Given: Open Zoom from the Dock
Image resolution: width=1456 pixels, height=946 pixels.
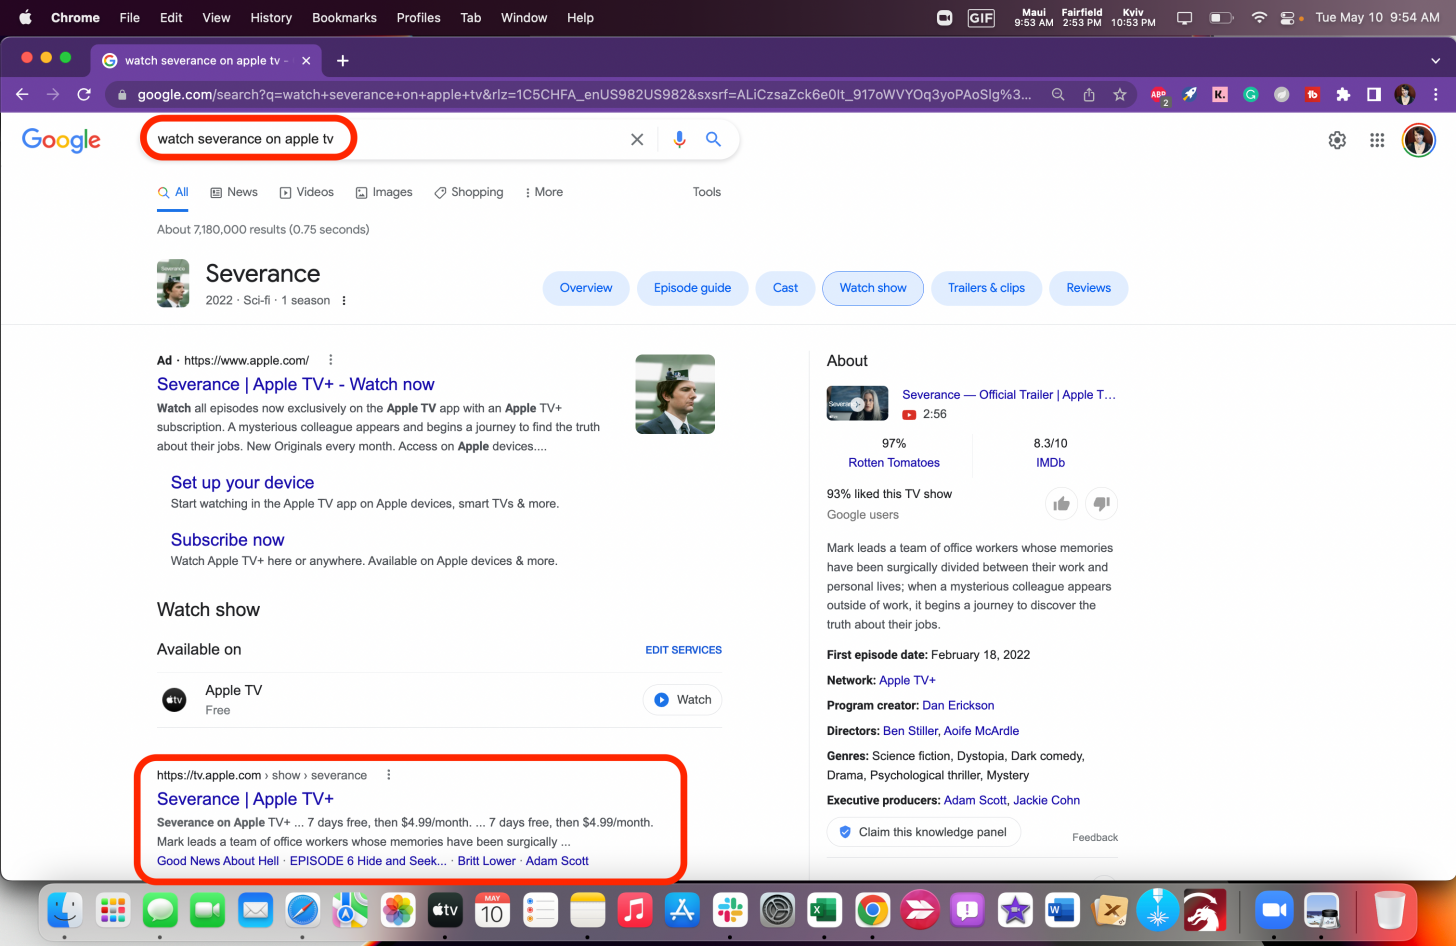Looking at the screenshot, I should 1273,910.
